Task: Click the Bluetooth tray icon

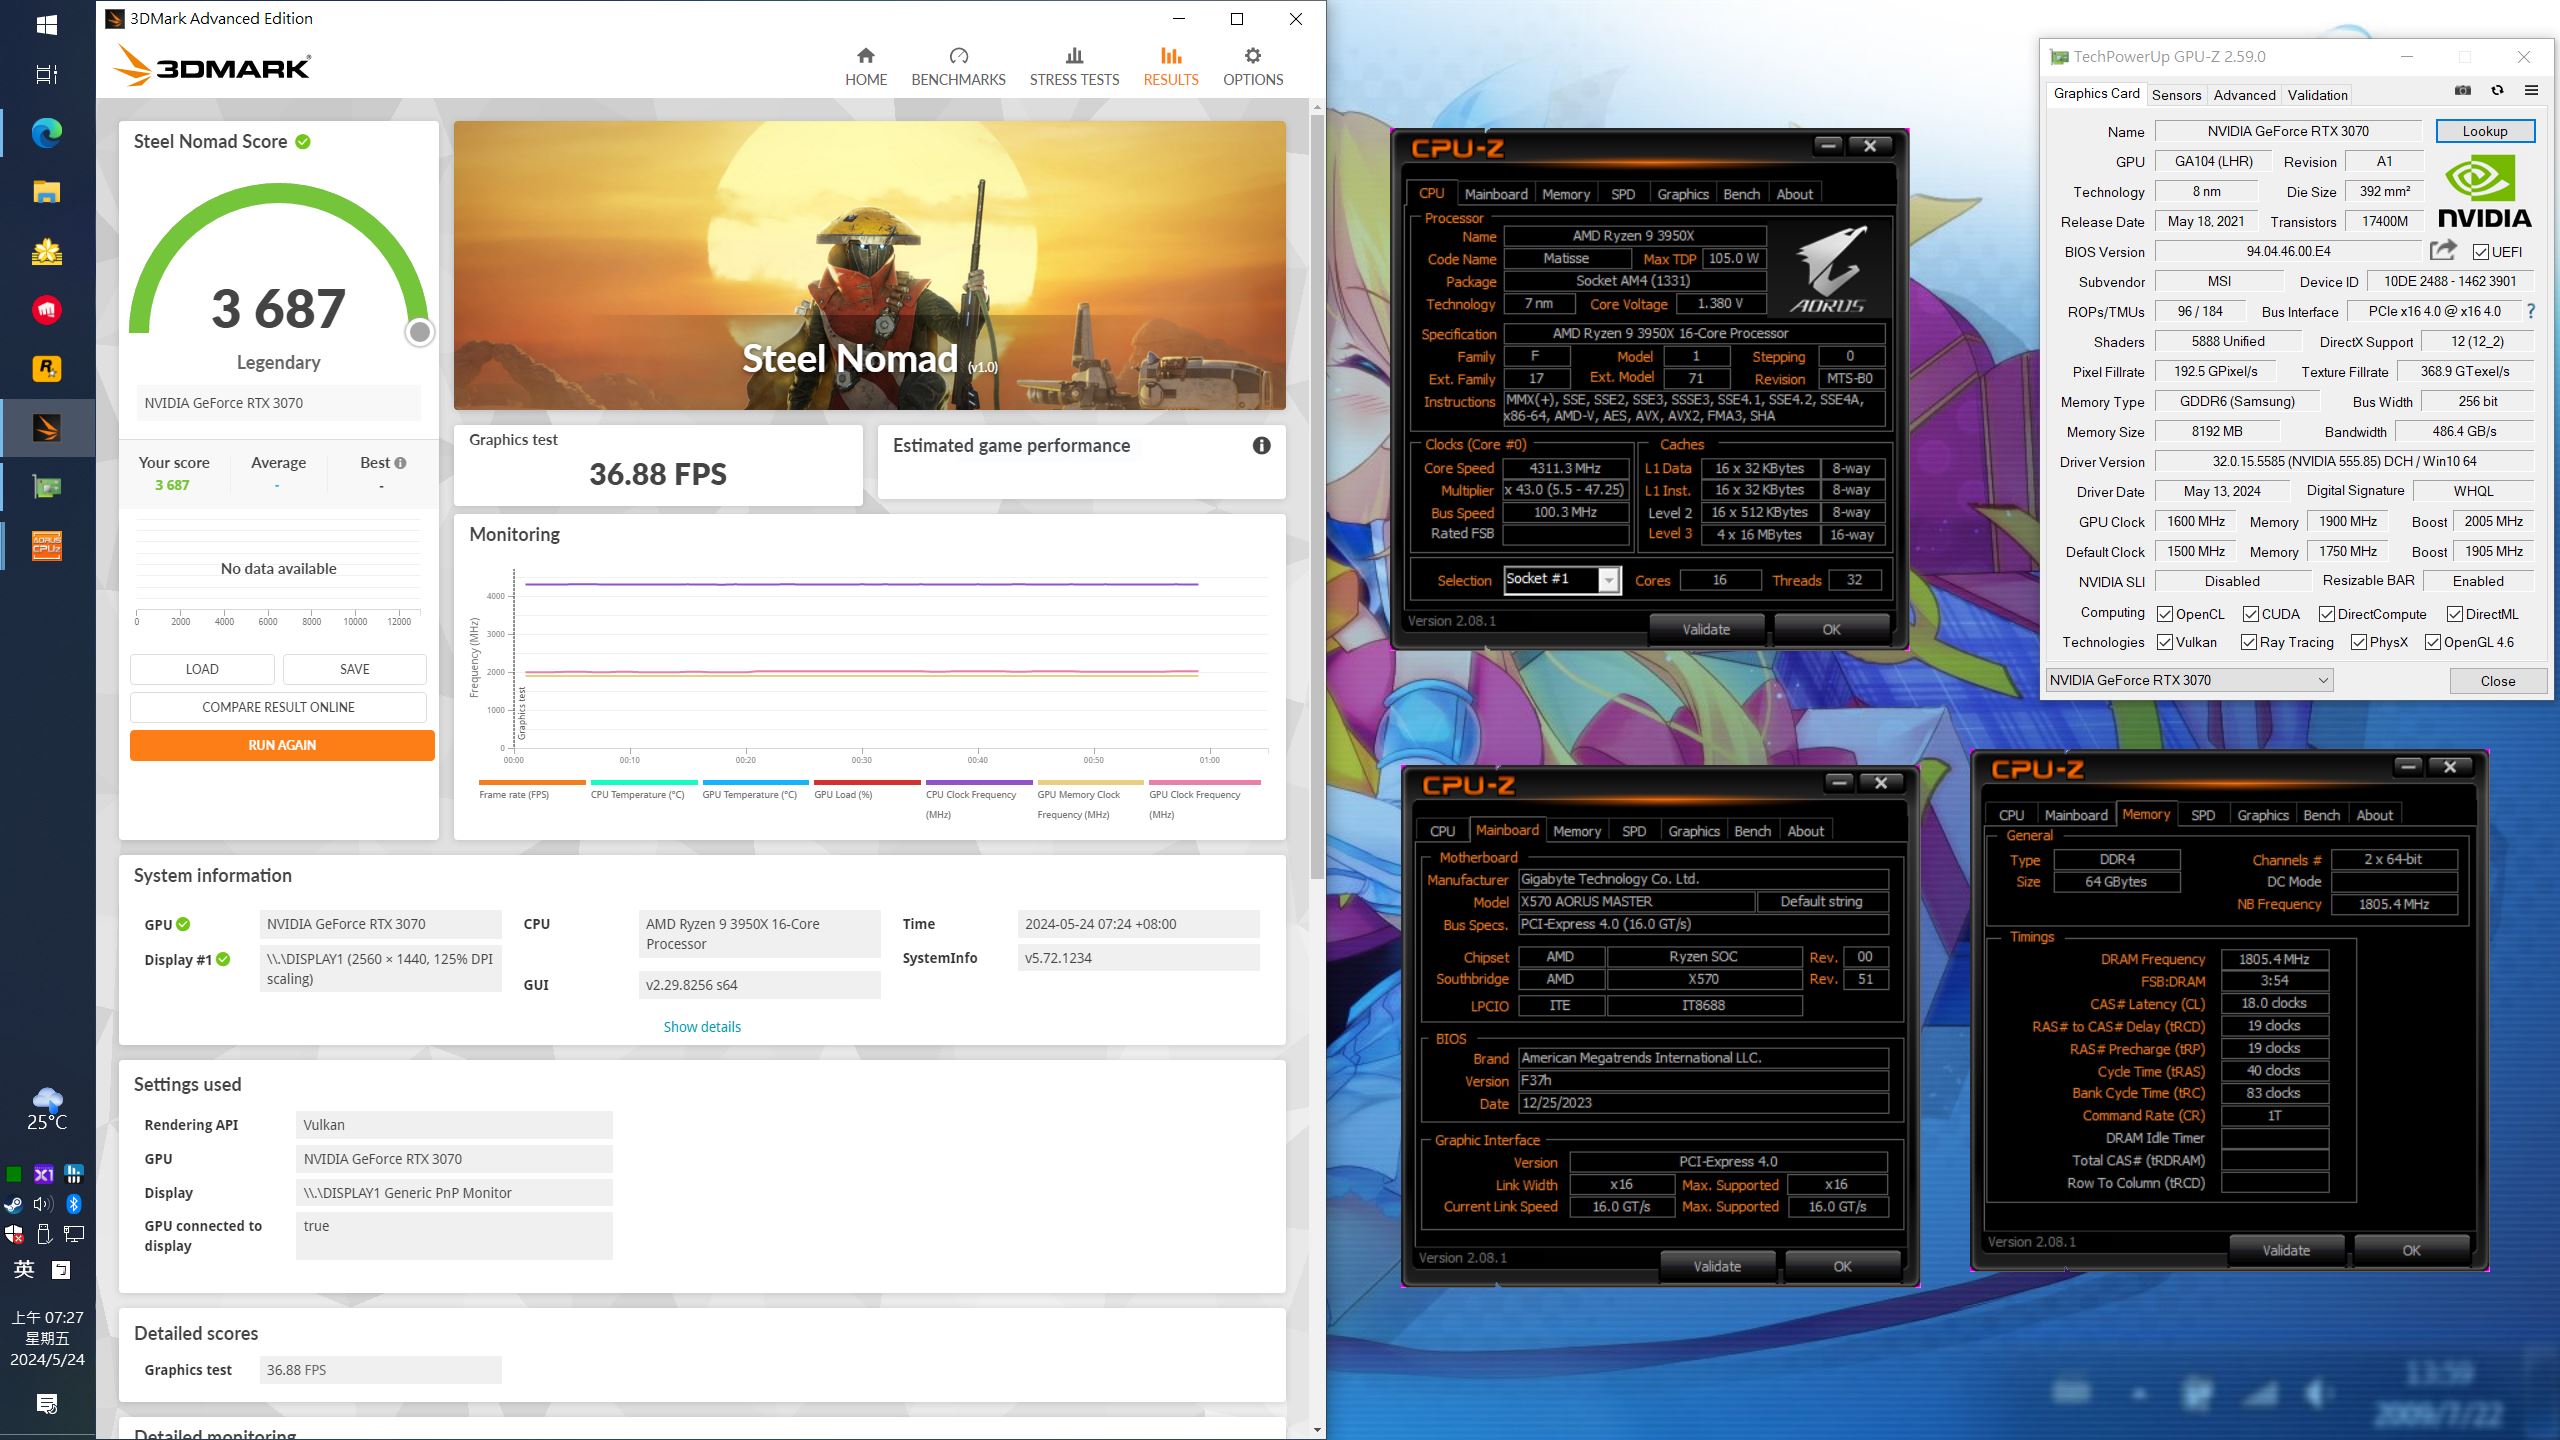Action: click(73, 1204)
